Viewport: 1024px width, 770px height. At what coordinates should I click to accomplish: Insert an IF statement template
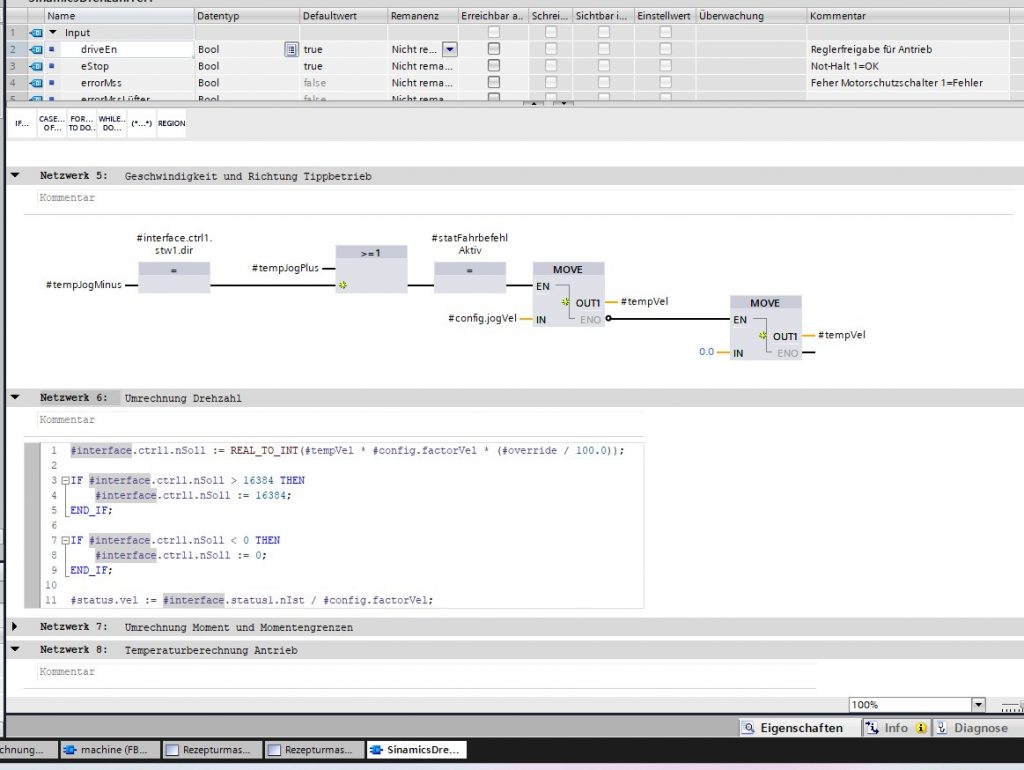[x=22, y=123]
